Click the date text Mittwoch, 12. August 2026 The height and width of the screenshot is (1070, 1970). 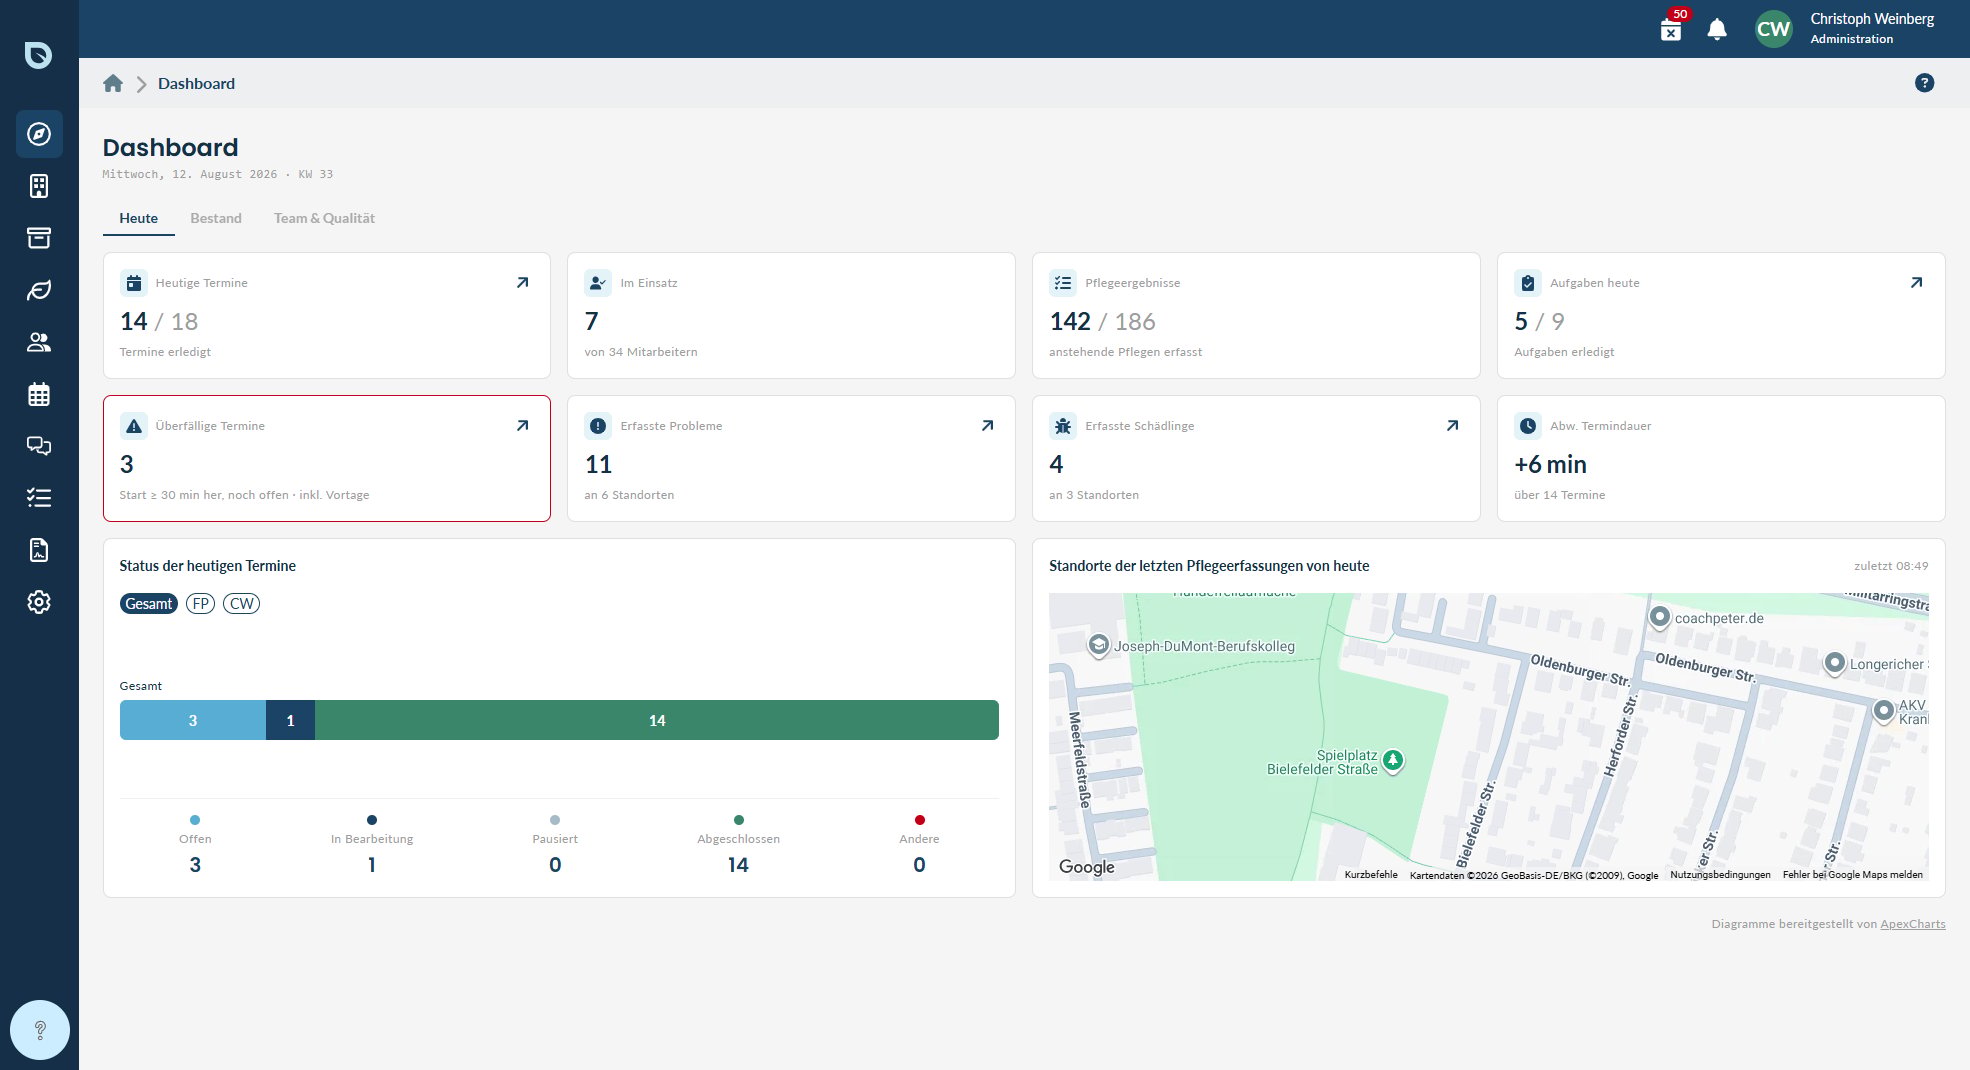pyautogui.click(x=190, y=174)
